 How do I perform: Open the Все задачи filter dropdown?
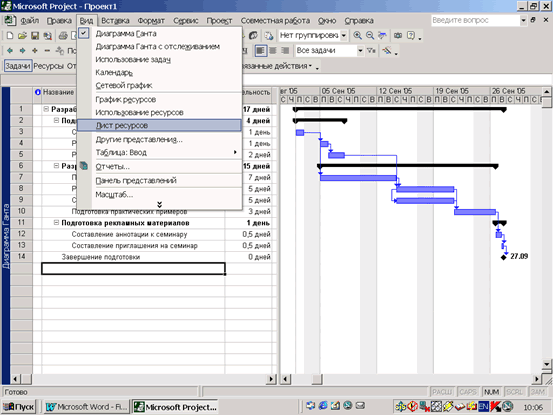(x=360, y=51)
